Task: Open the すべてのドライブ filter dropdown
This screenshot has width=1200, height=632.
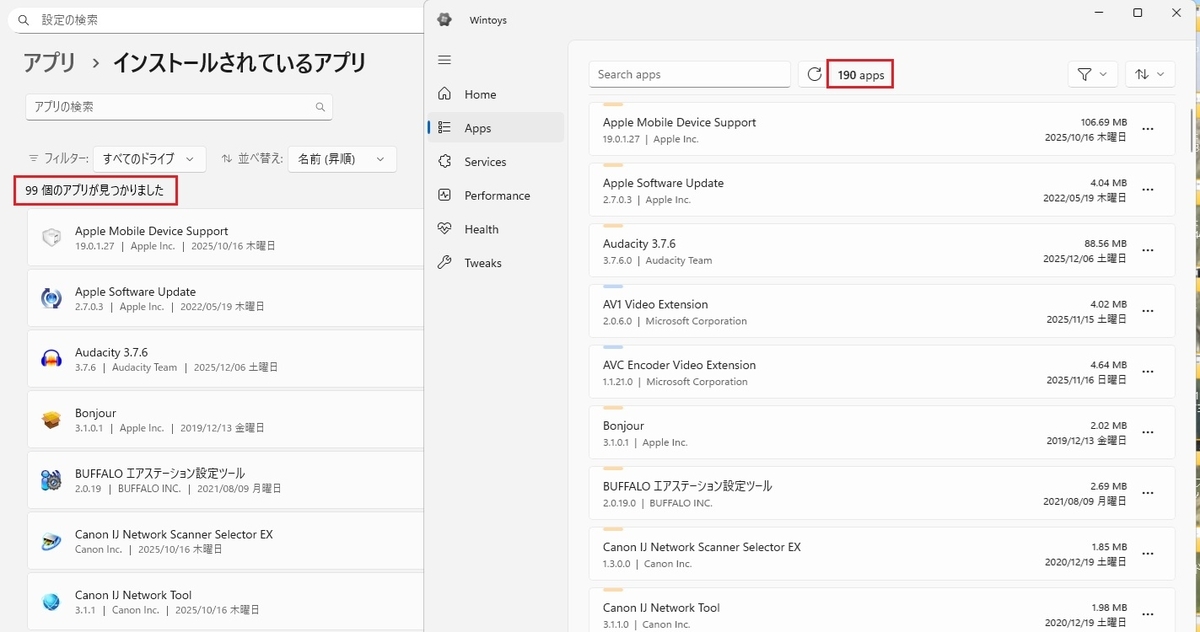Action: (149, 159)
